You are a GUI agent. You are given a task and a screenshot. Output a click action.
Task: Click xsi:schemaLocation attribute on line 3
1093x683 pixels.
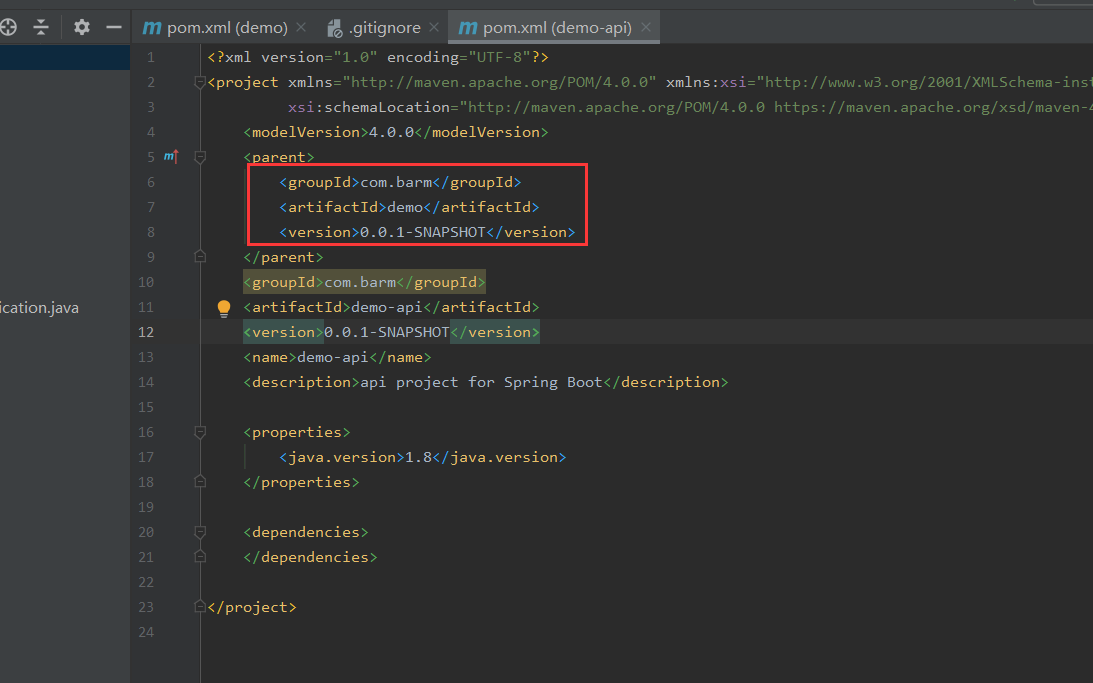(369, 107)
